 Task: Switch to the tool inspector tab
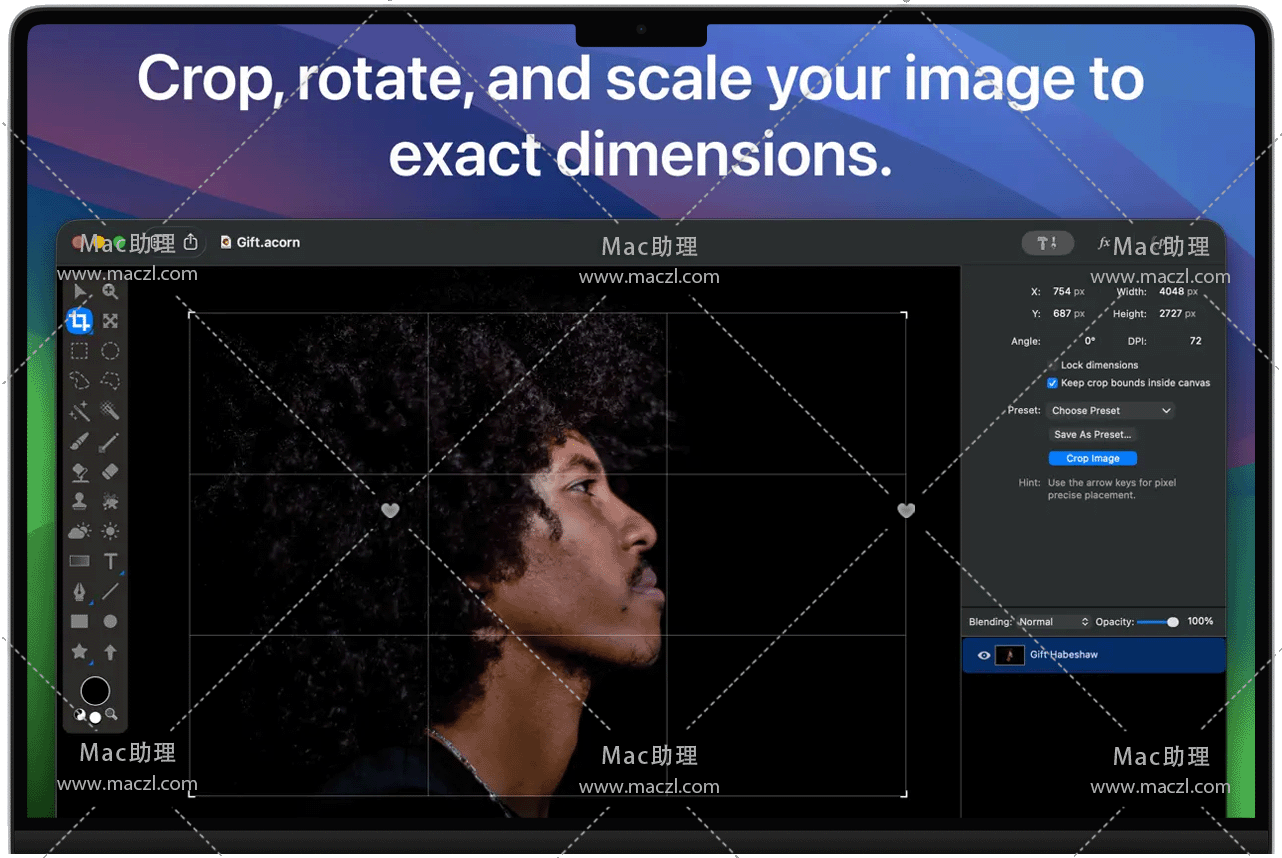(x=1047, y=243)
